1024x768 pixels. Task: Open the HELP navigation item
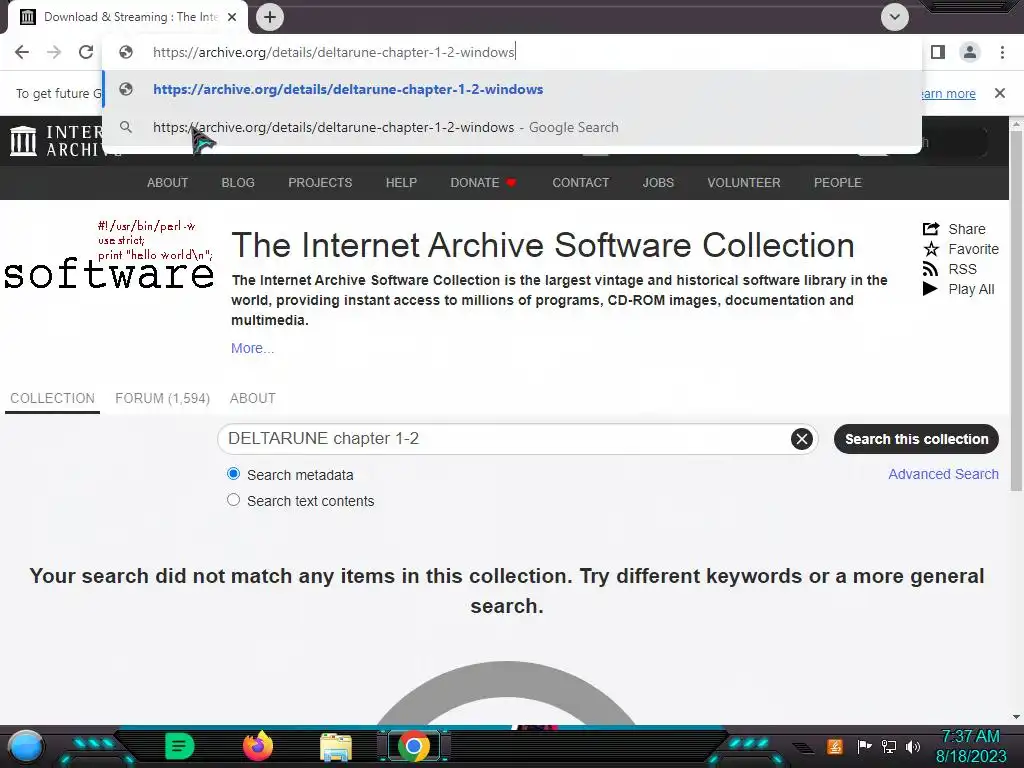401,183
